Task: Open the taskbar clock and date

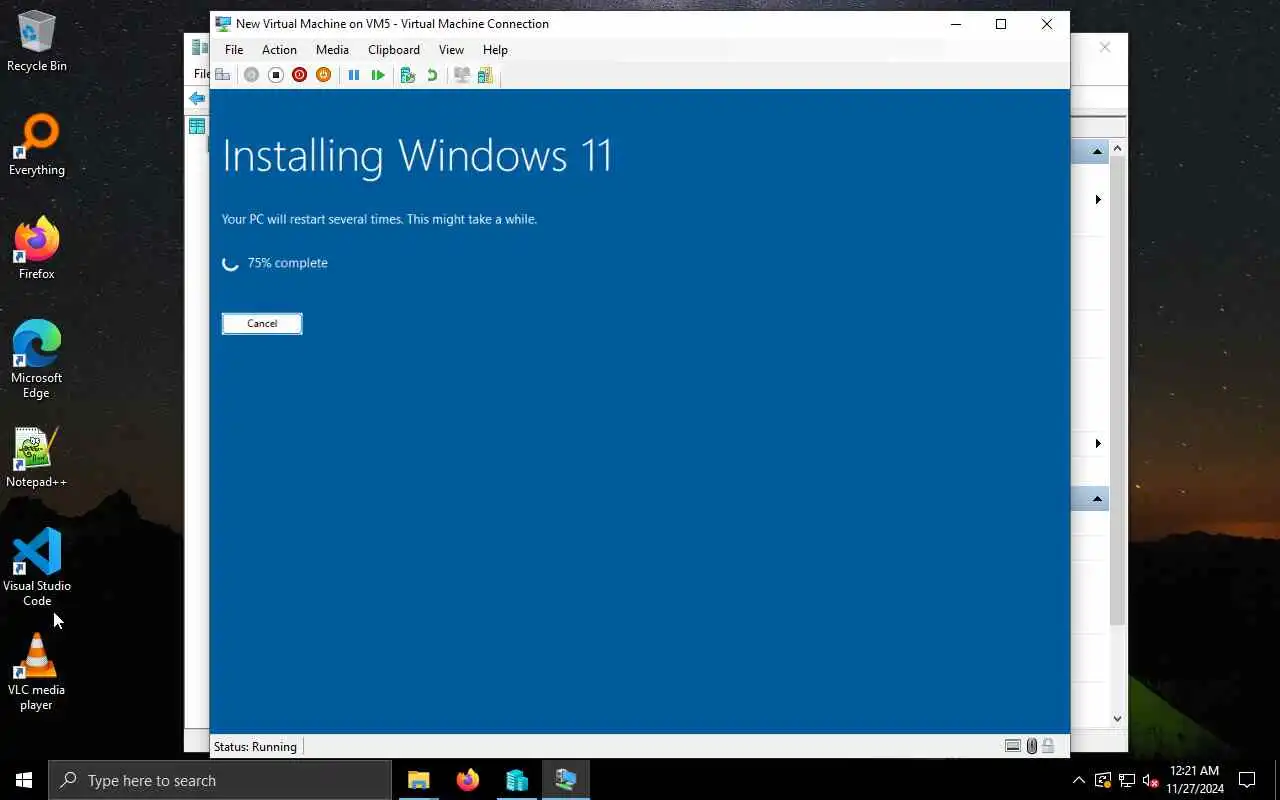Action: pyautogui.click(x=1194, y=780)
